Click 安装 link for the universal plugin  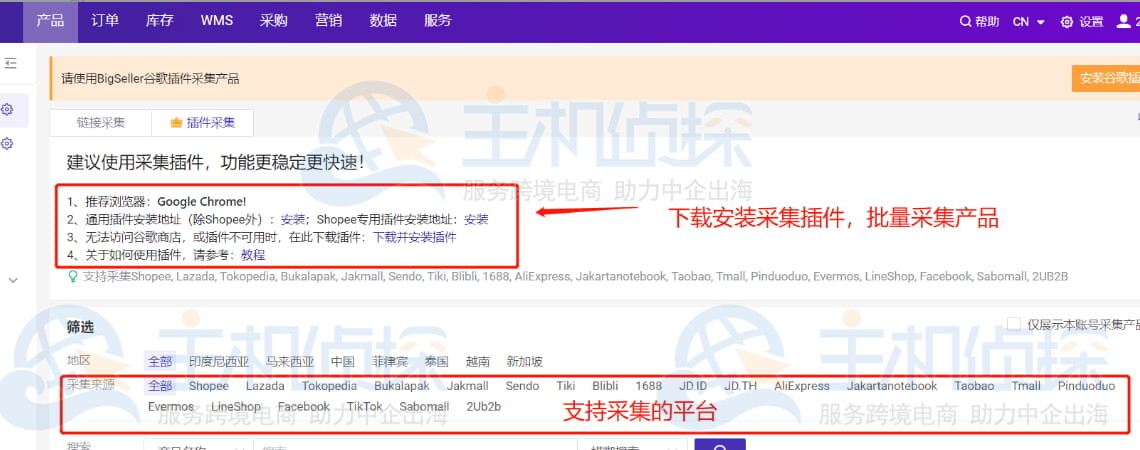pyautogui.click(x=292, y=219)
